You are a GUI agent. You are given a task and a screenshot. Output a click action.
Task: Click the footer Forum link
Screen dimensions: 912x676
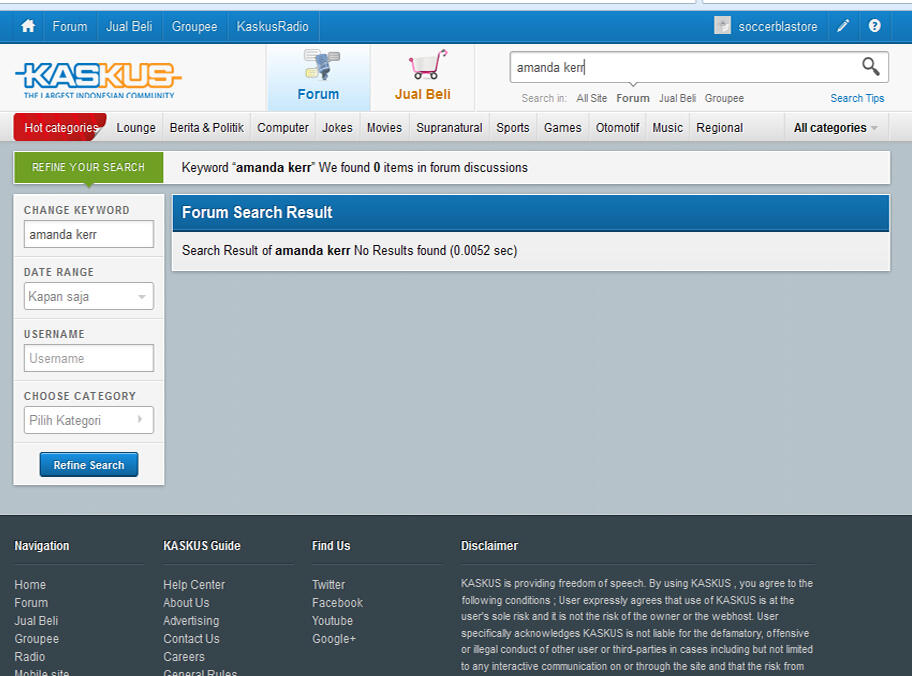coord(31,603)
